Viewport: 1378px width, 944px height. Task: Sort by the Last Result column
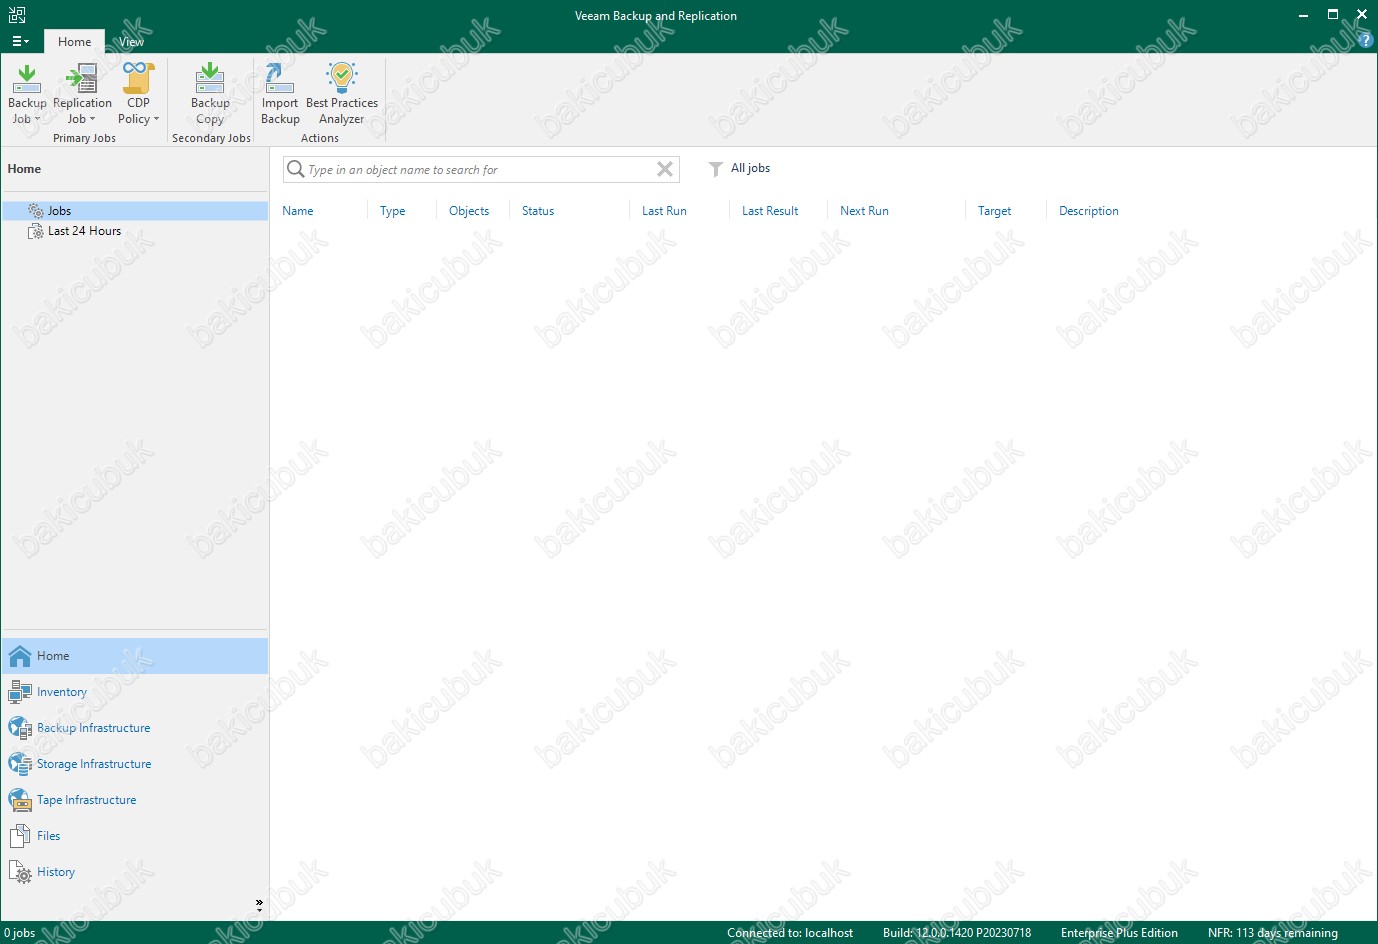770,211
